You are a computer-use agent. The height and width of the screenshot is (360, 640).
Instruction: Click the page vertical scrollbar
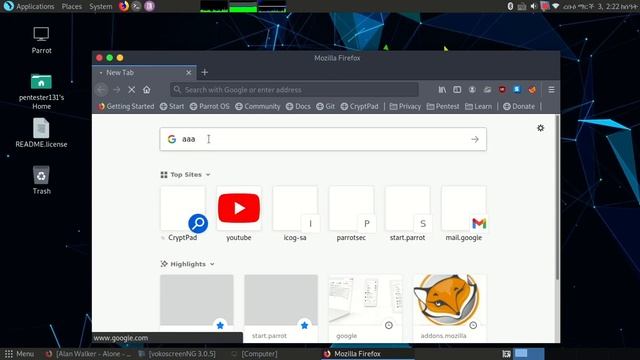point(557,198)
